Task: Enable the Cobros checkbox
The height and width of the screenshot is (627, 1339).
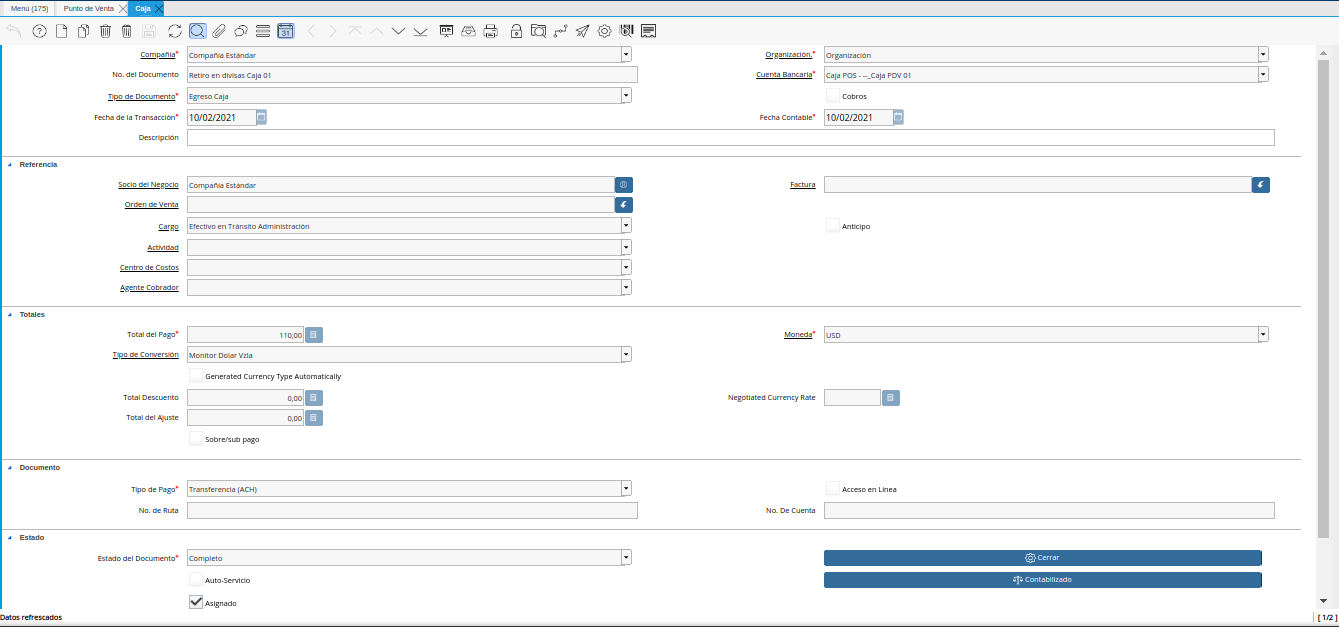Action: [833, 96]
